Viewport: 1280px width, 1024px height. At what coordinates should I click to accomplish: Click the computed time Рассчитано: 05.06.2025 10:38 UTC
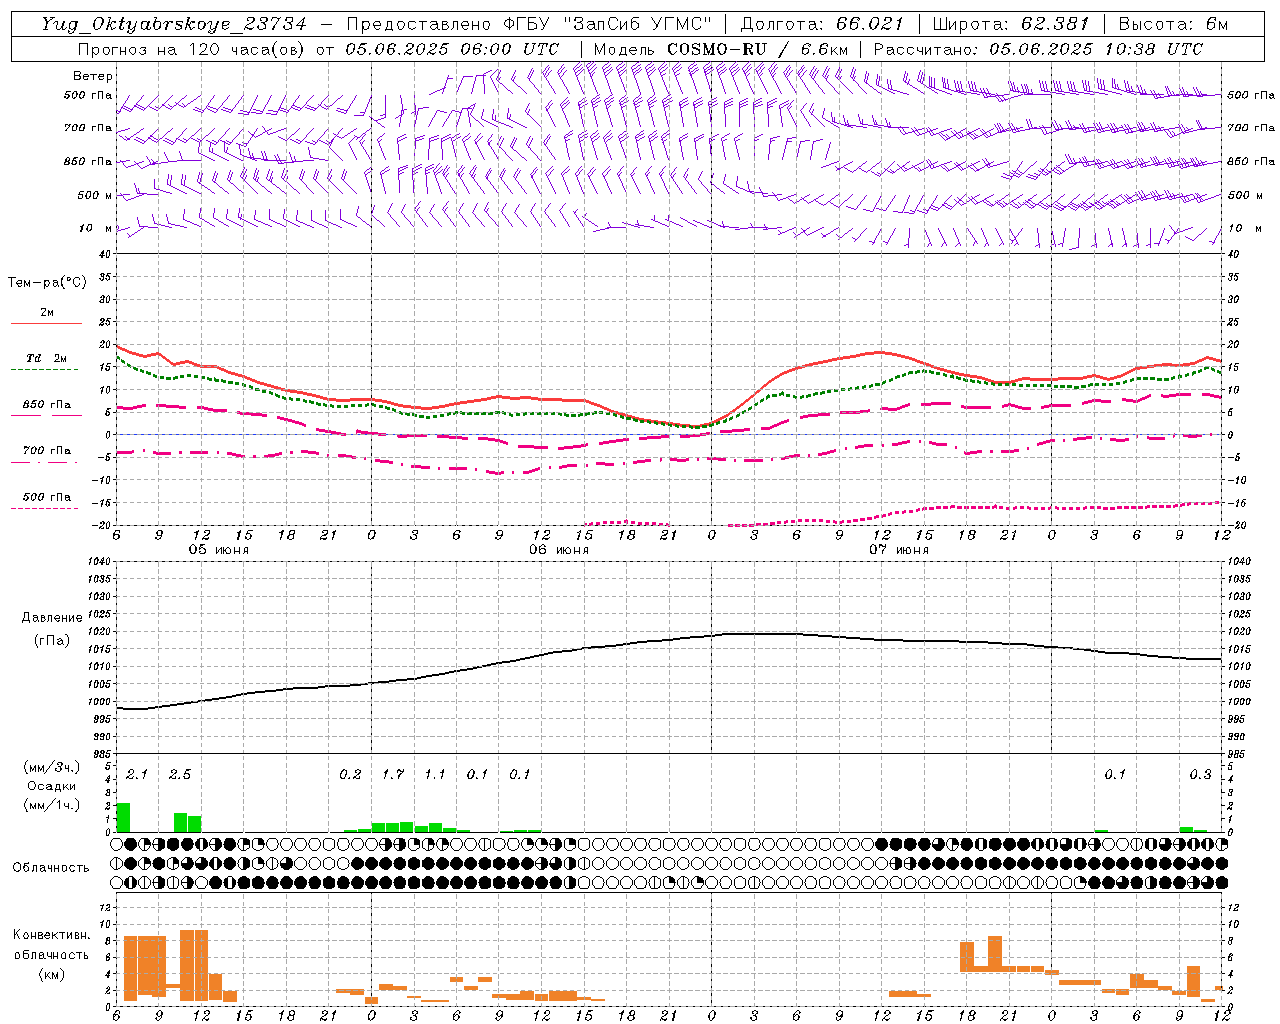point(1038,49)
